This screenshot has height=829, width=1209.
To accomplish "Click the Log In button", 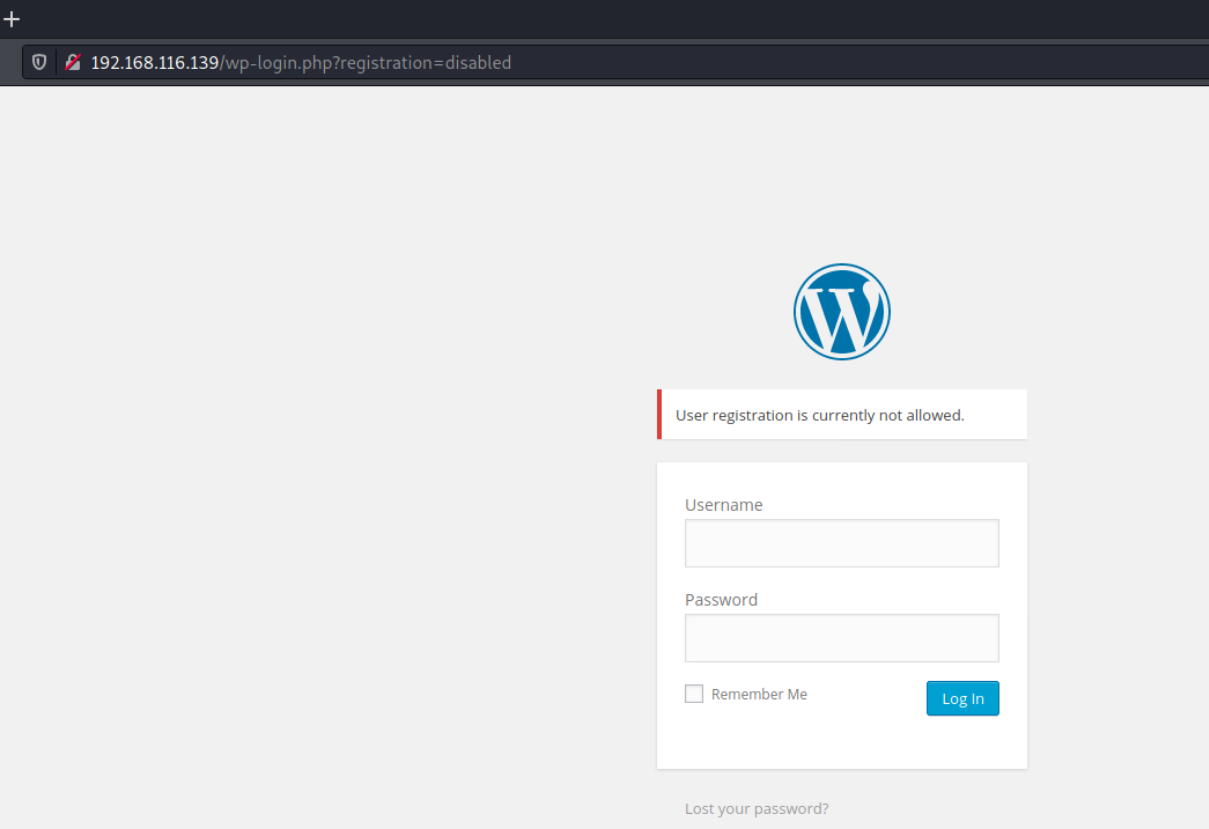I will (963, 698).
